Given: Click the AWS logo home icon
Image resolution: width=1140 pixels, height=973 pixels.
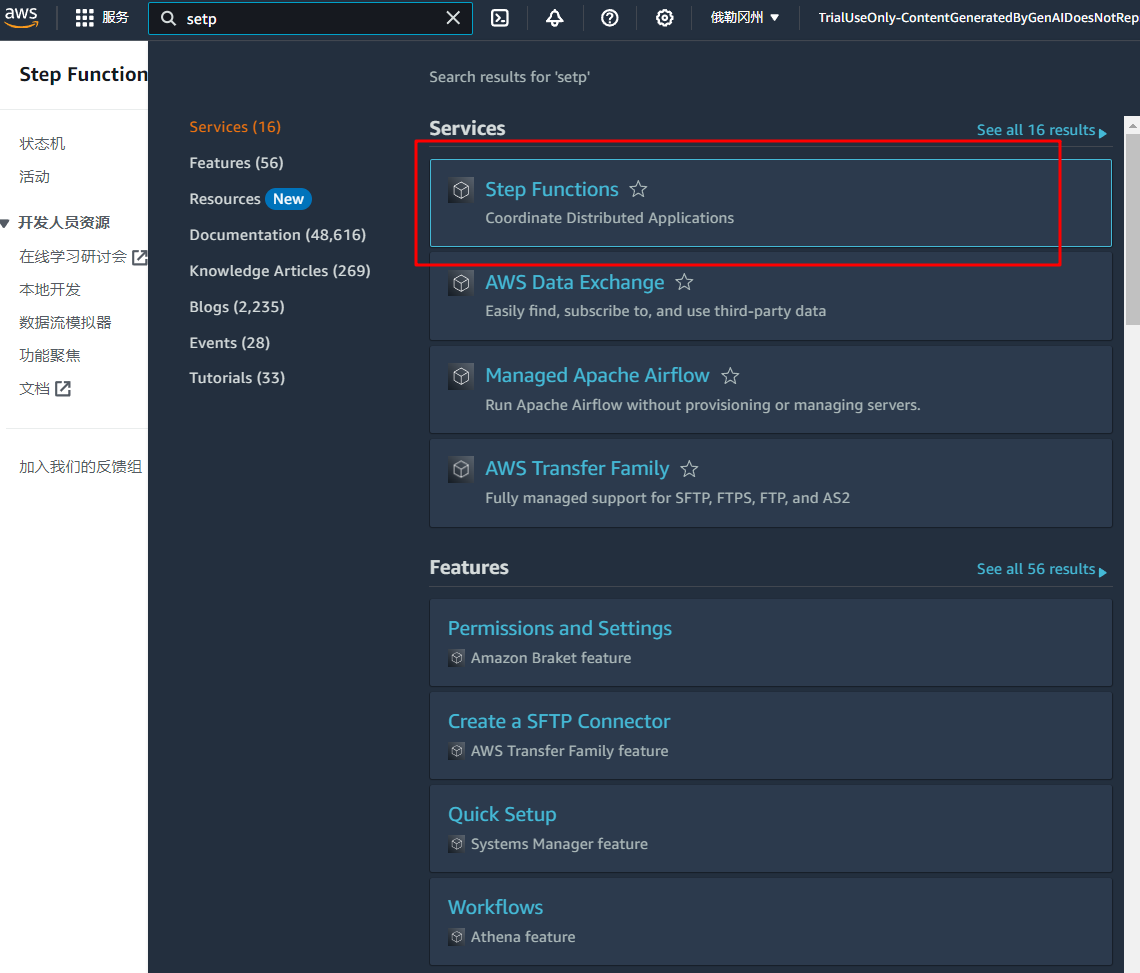Looking at the screenshot, I should tap(21, 17).
